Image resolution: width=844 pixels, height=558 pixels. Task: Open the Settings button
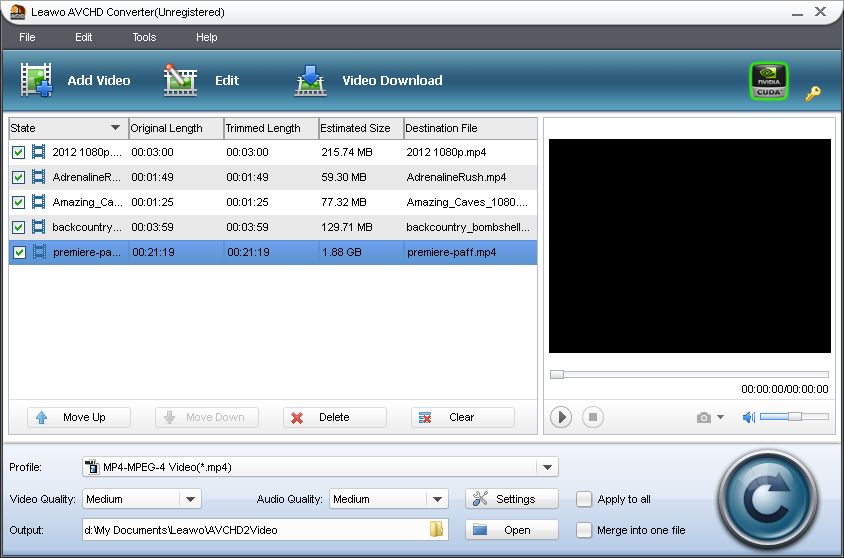click(x=512, y=499)
